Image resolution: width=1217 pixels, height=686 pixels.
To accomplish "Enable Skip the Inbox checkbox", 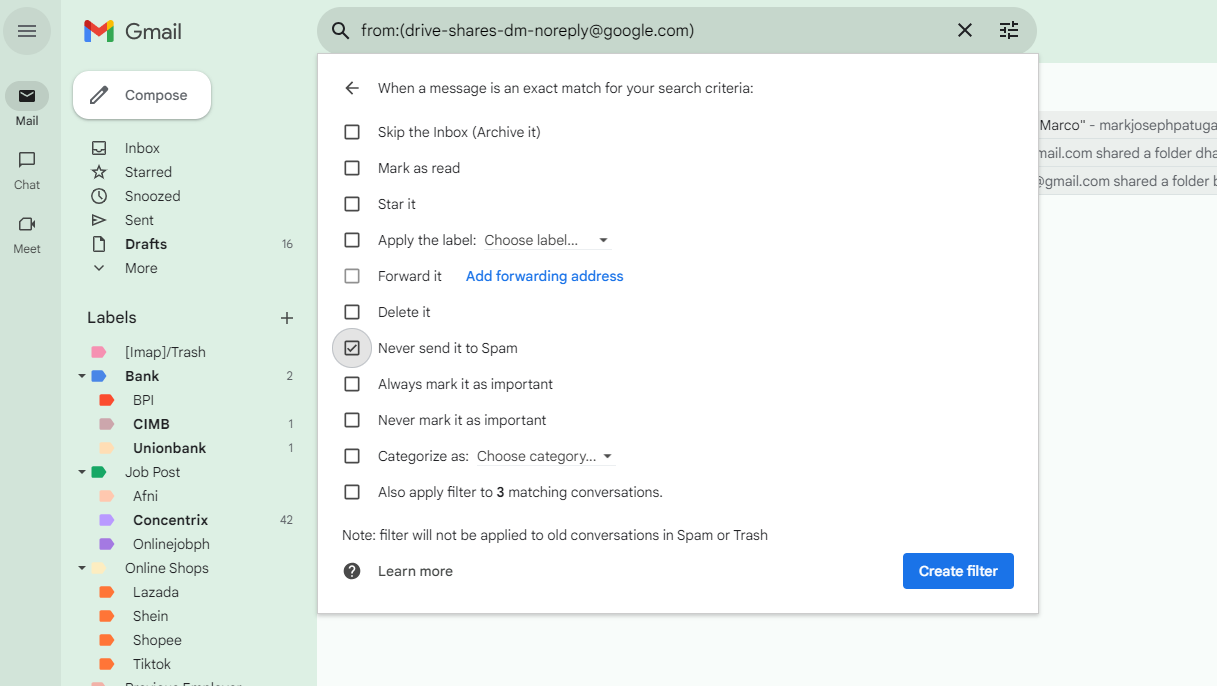I will [x=352, y=132].
